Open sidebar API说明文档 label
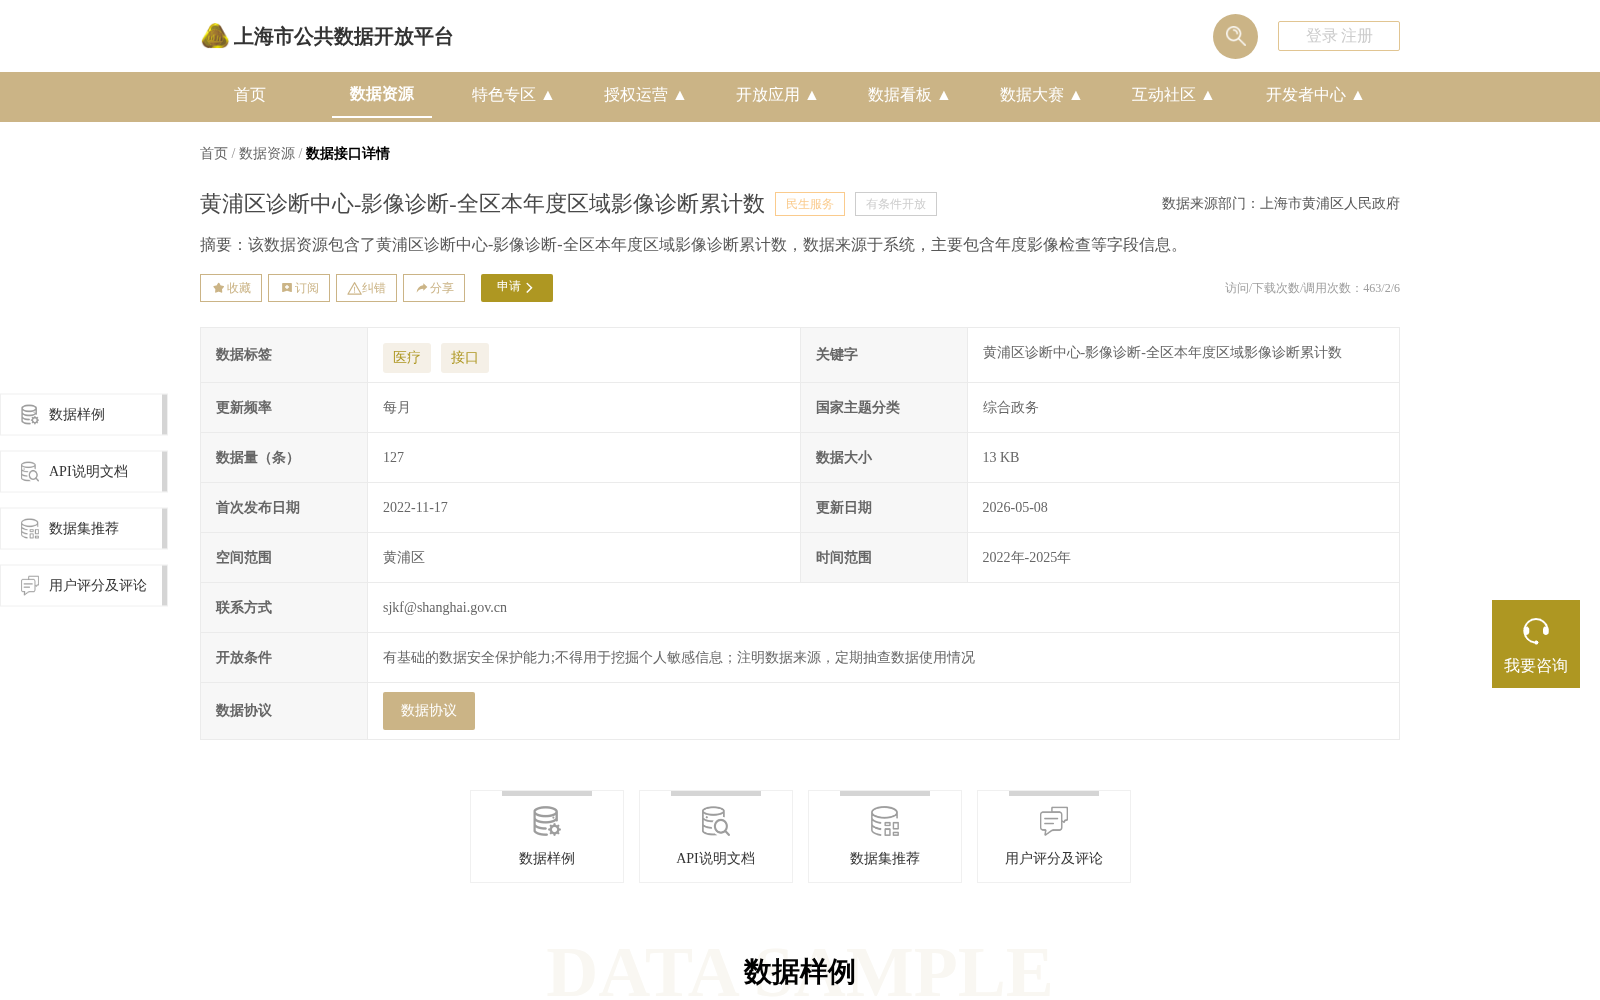Viewport: 1600px width, 1000px height. [88, 471]
